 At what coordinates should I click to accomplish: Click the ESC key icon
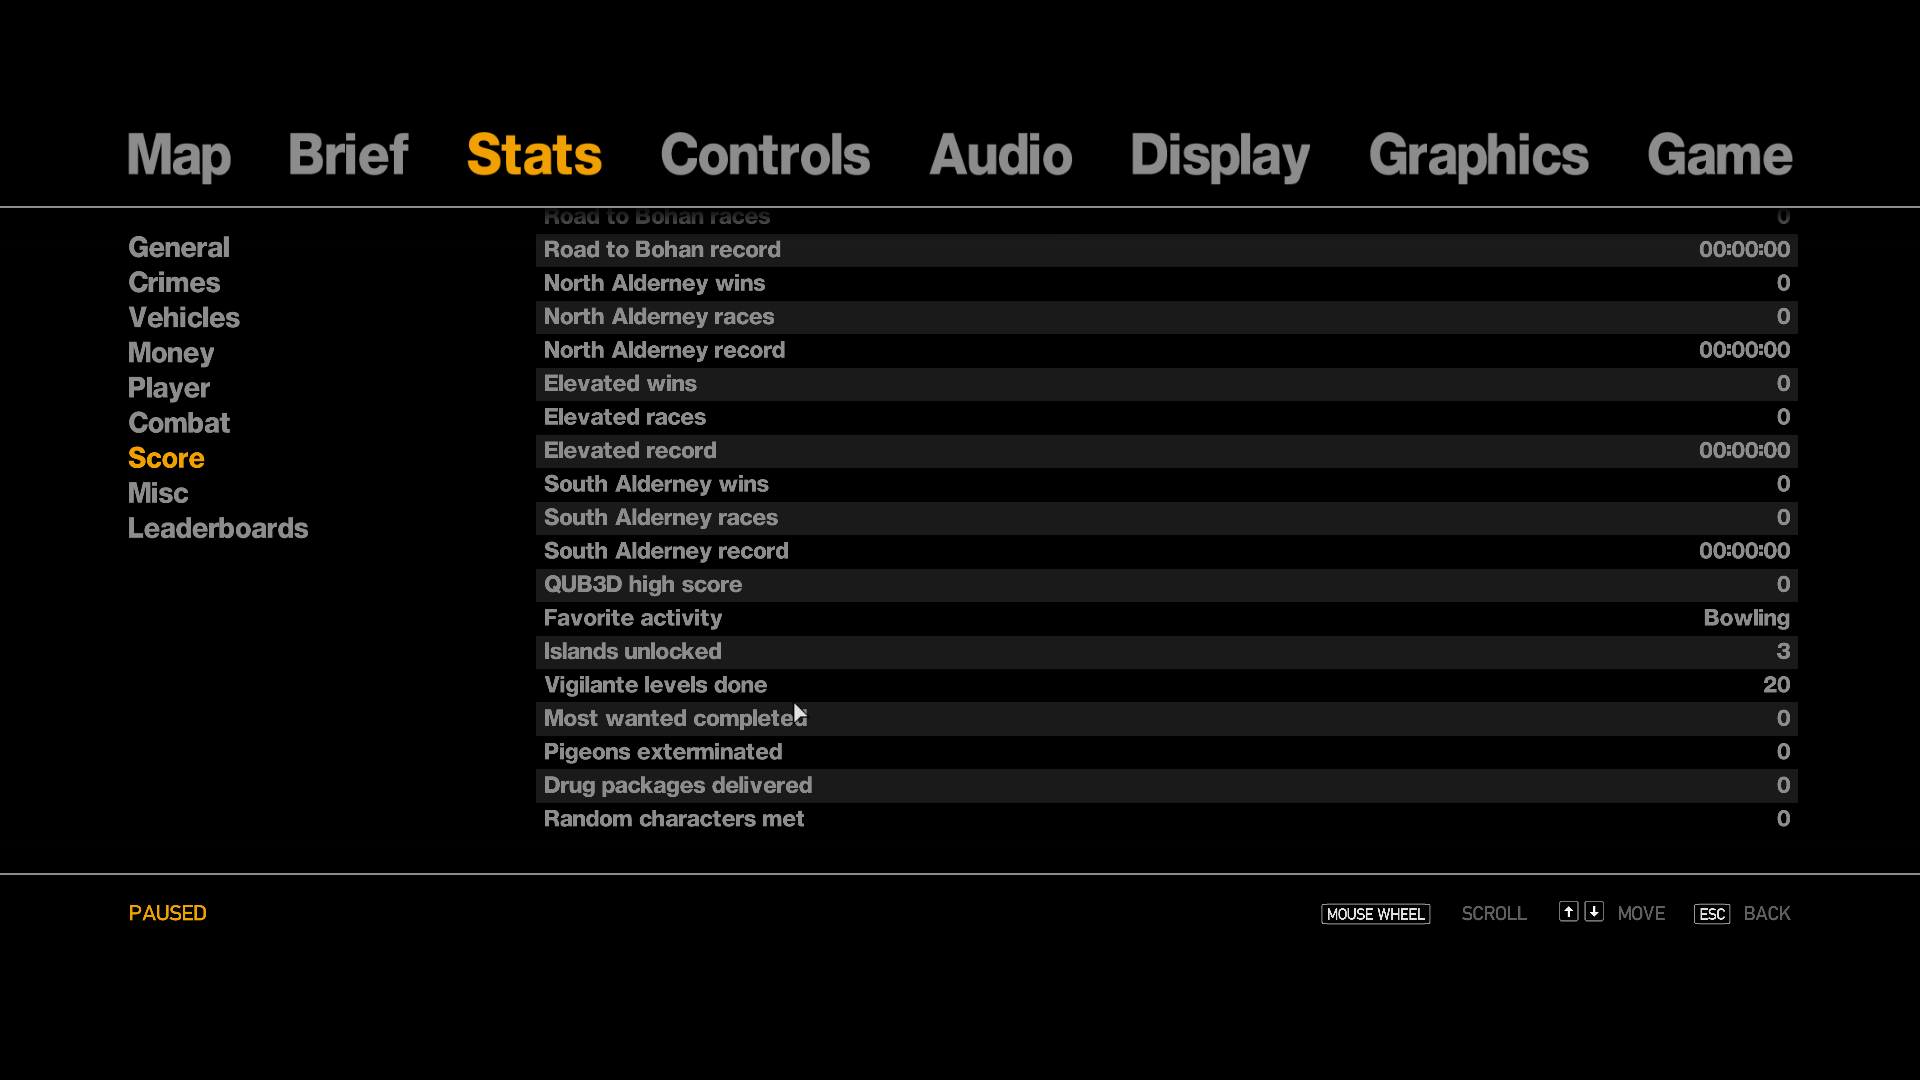1712,914
